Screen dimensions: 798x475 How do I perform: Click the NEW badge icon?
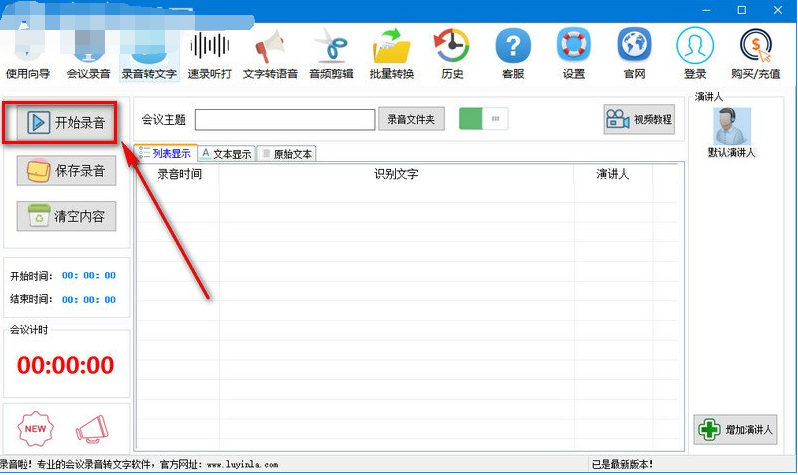coord(35,429)
